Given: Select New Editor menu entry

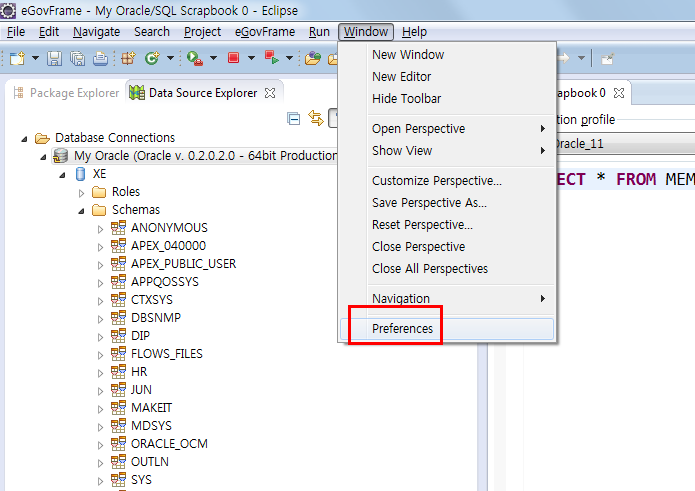Looking at the screenshot, I should (447, 77).
